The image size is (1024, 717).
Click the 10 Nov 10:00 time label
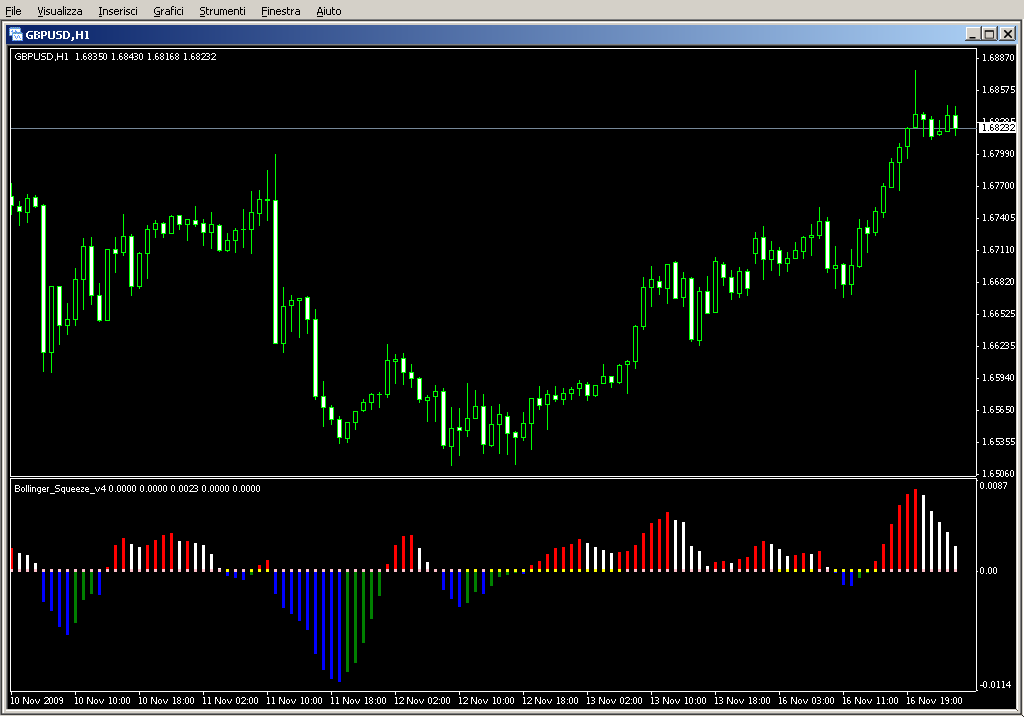pyautogui.click(x=102, y=701)
